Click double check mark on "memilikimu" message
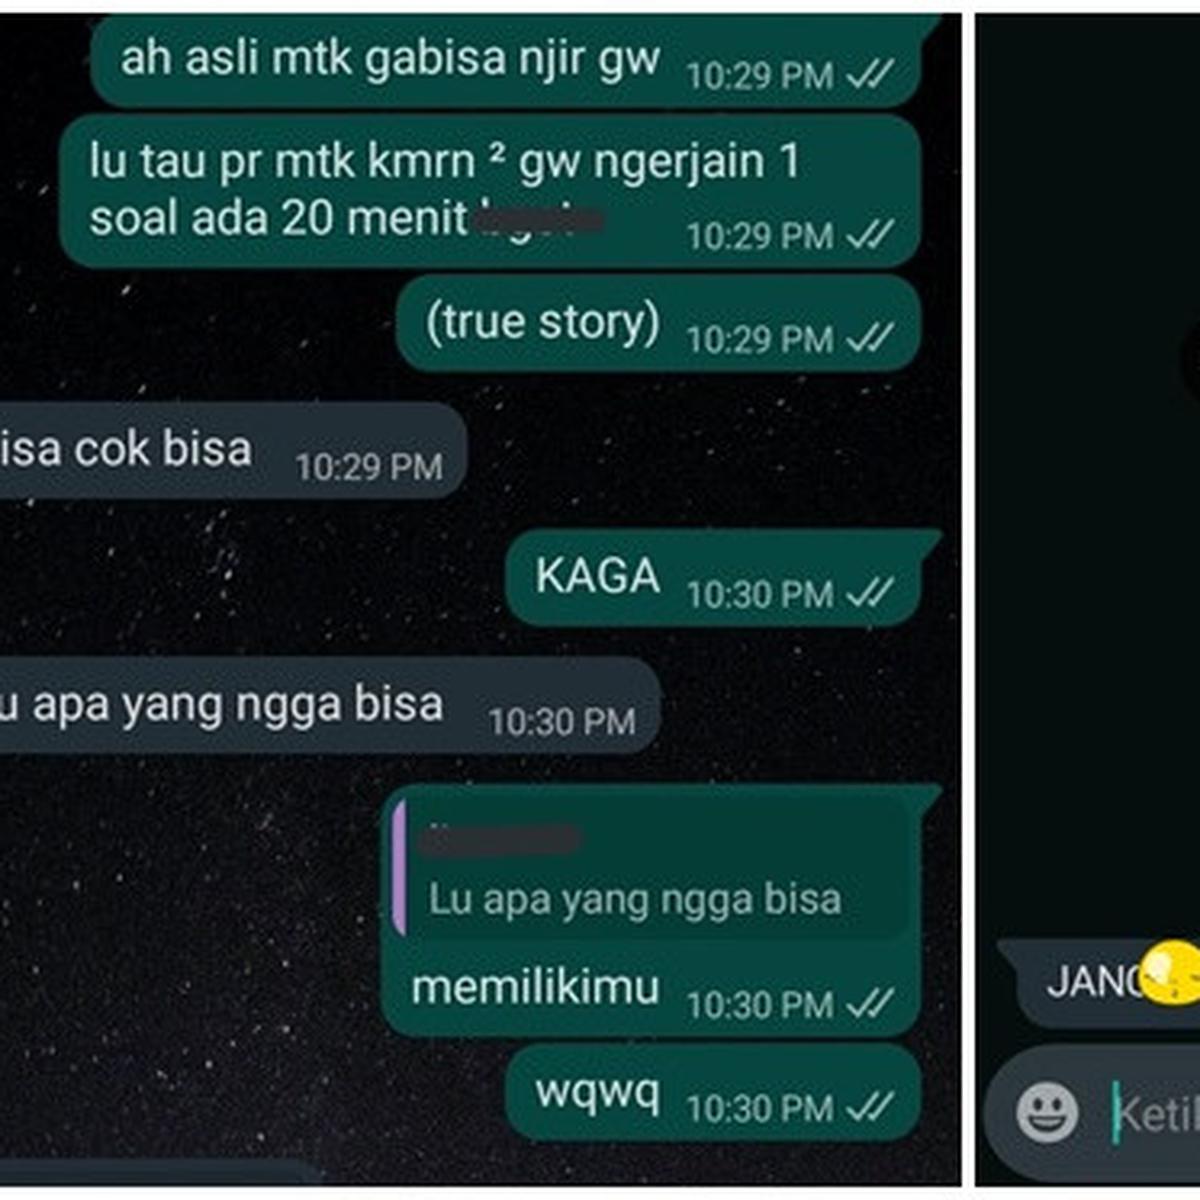Image resolution: width=1200 pixels, height=1200 pixels. pos(869,1003)
